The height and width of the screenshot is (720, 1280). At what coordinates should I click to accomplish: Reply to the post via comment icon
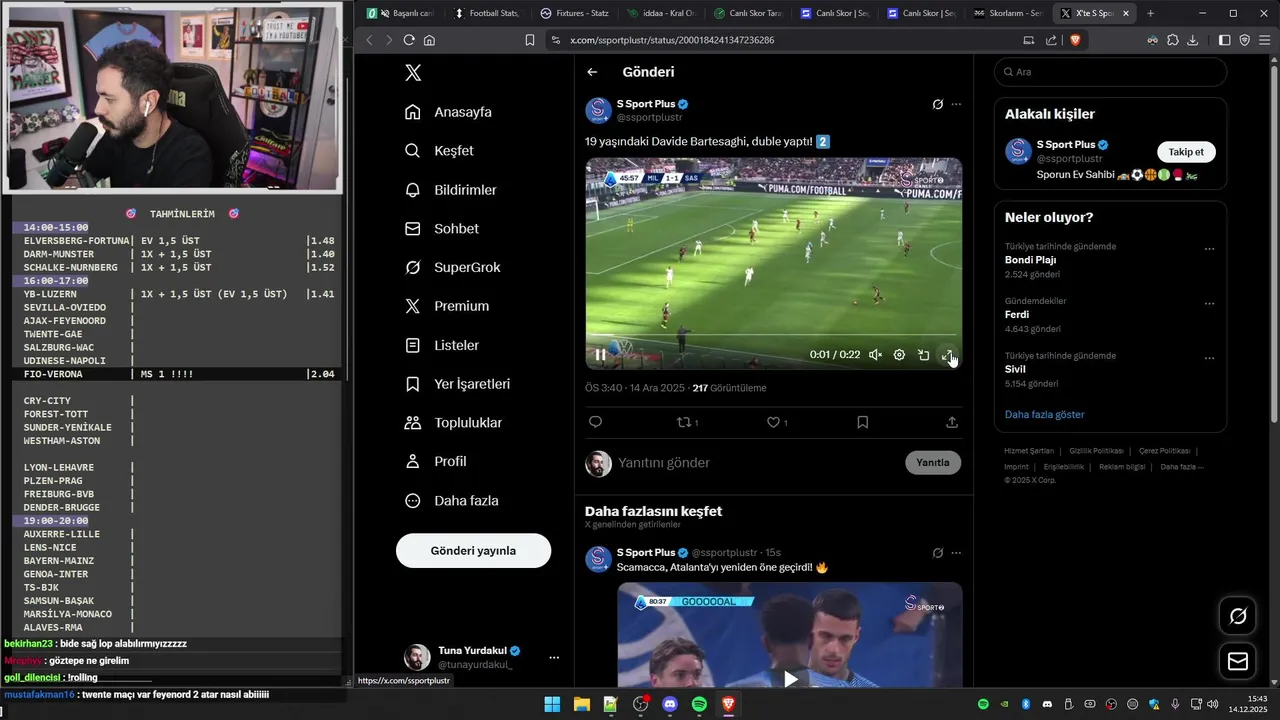point(595,422)
